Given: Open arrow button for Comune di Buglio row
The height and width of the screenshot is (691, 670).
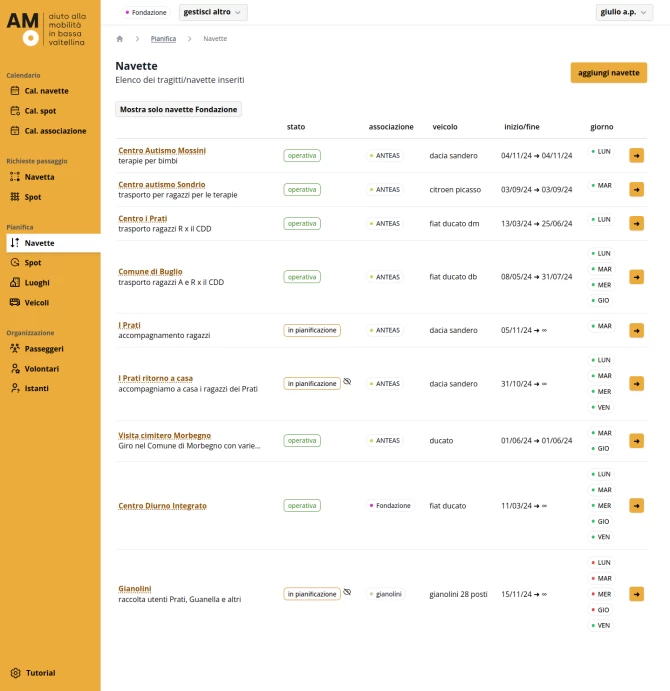Looking at the screenshot, I should click(x=636, y=277).
